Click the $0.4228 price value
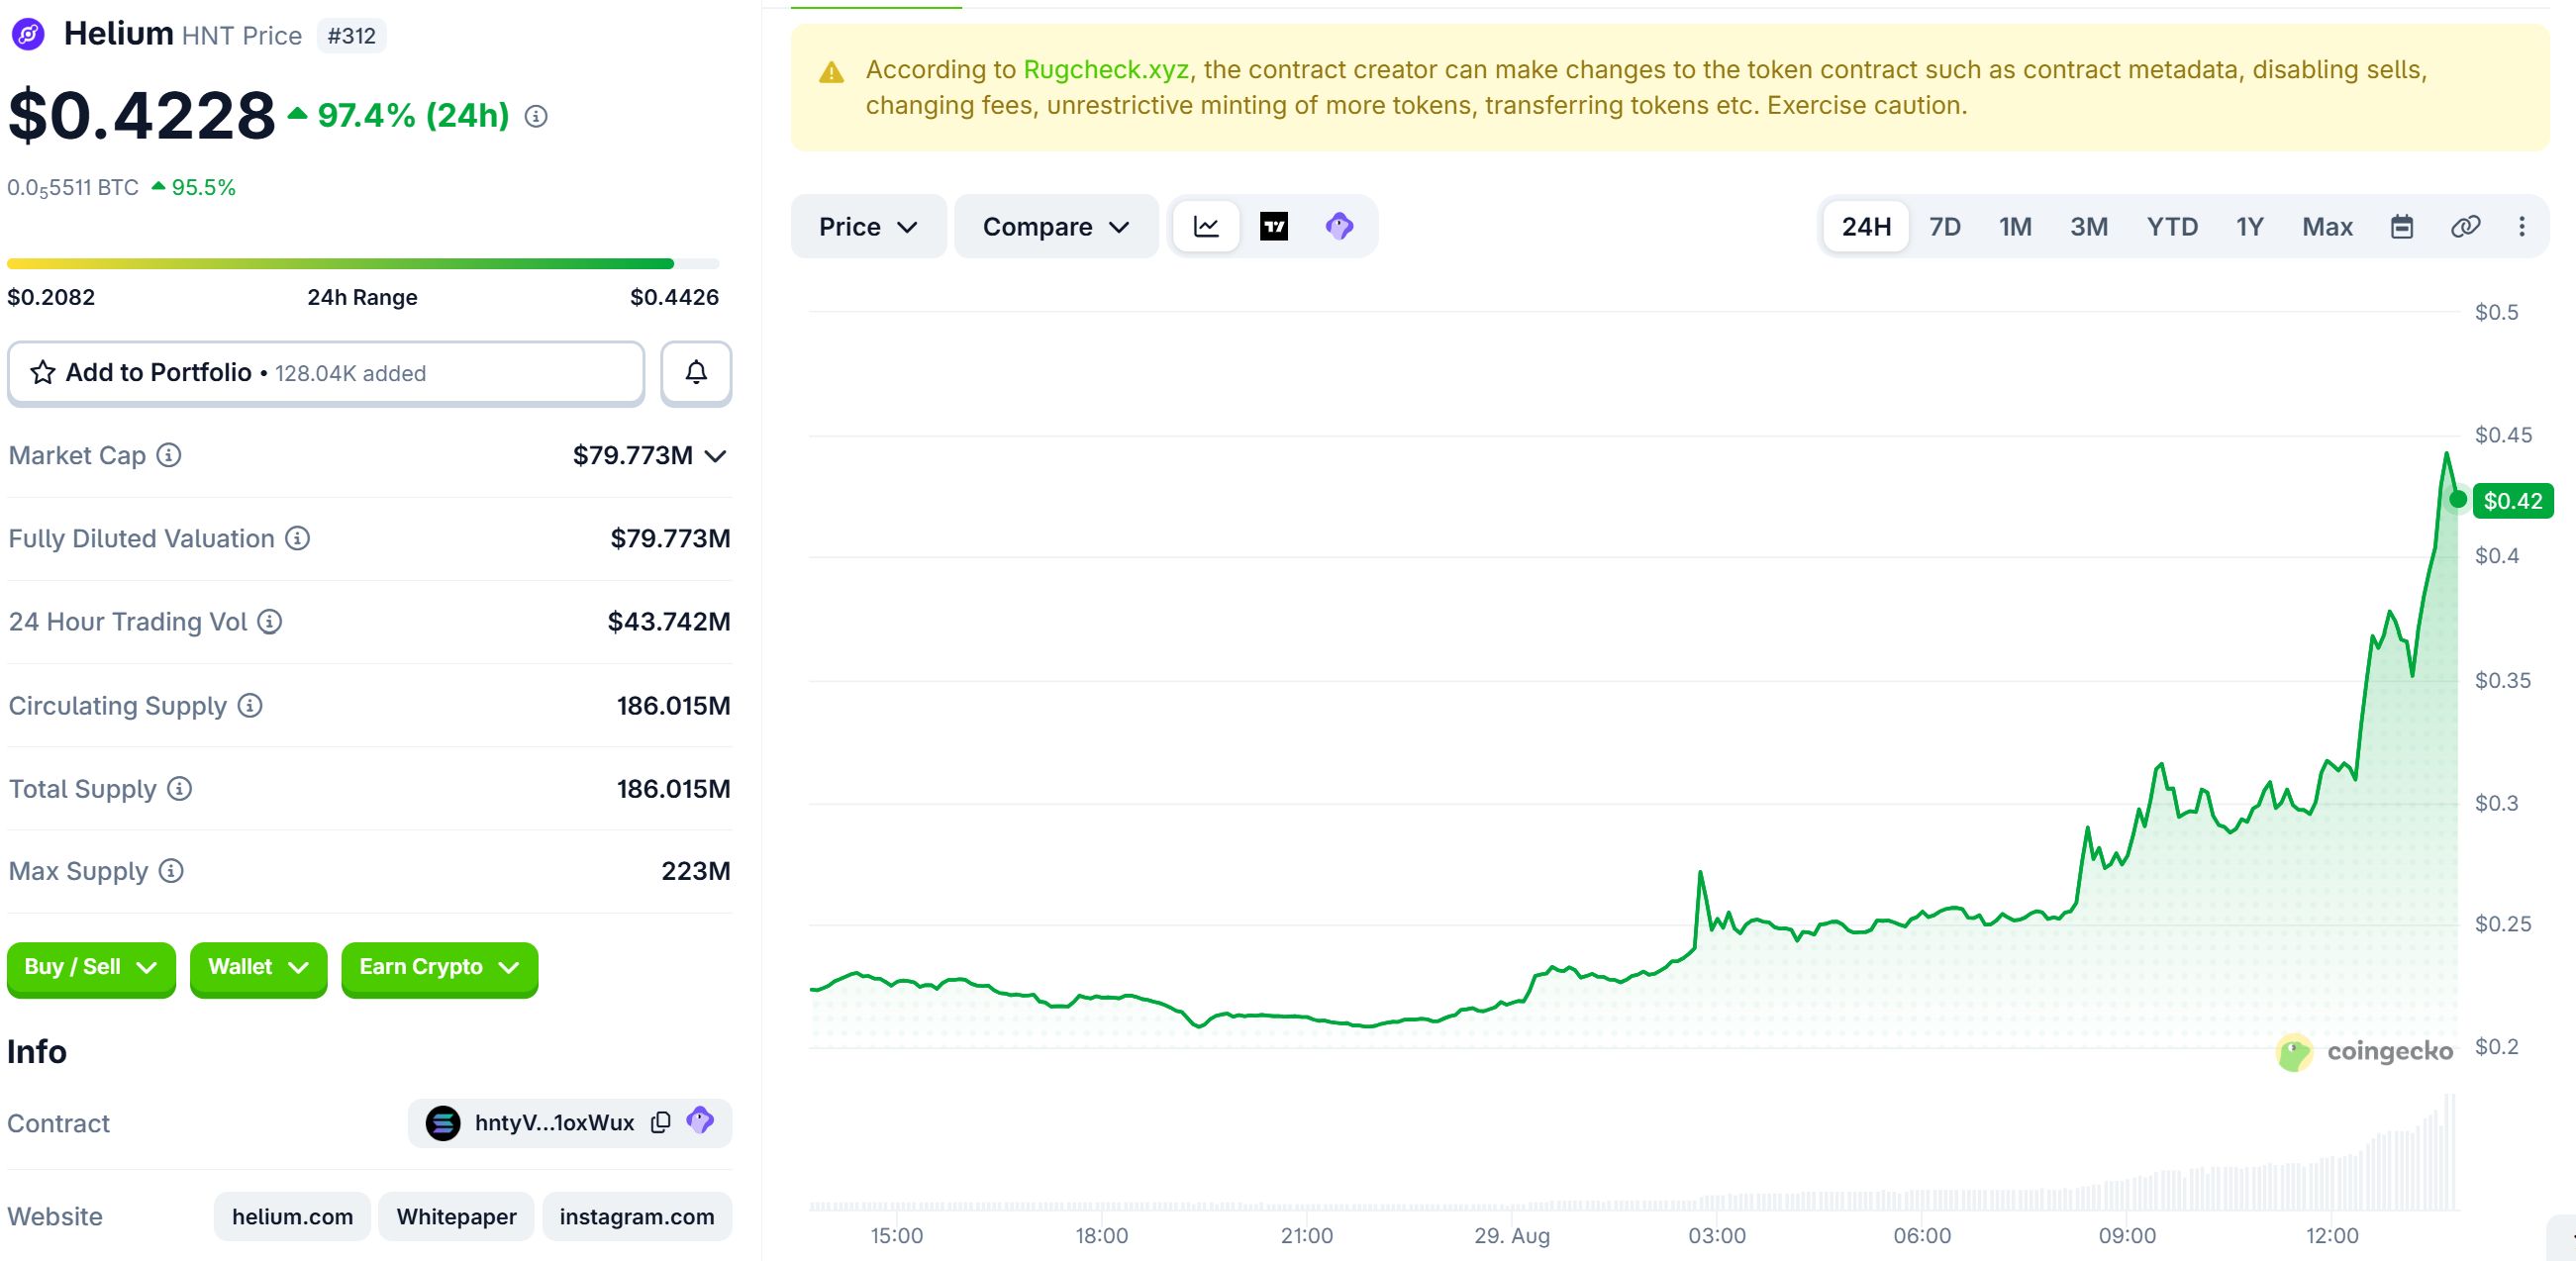This screenshot has width=2576, height=1261. pos(141,115)
